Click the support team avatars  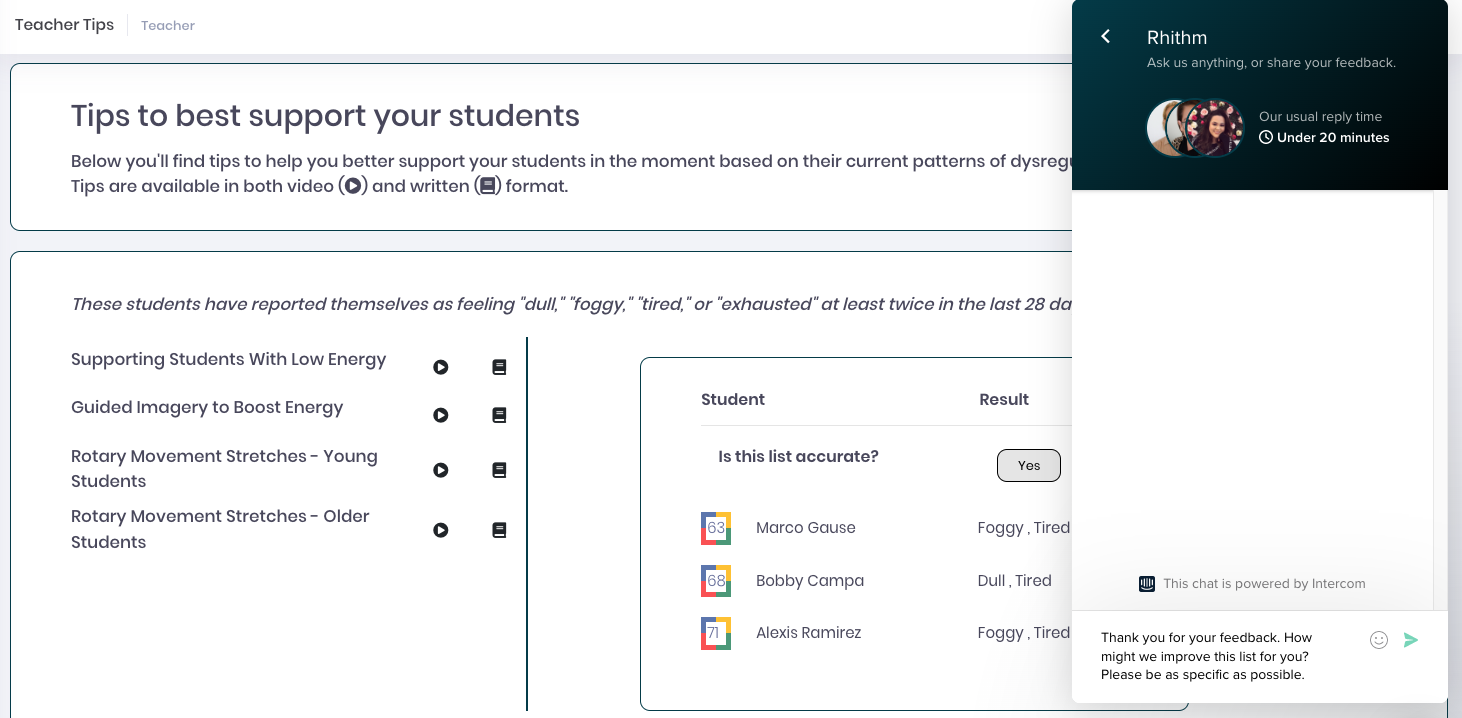tap(1195, 128)
